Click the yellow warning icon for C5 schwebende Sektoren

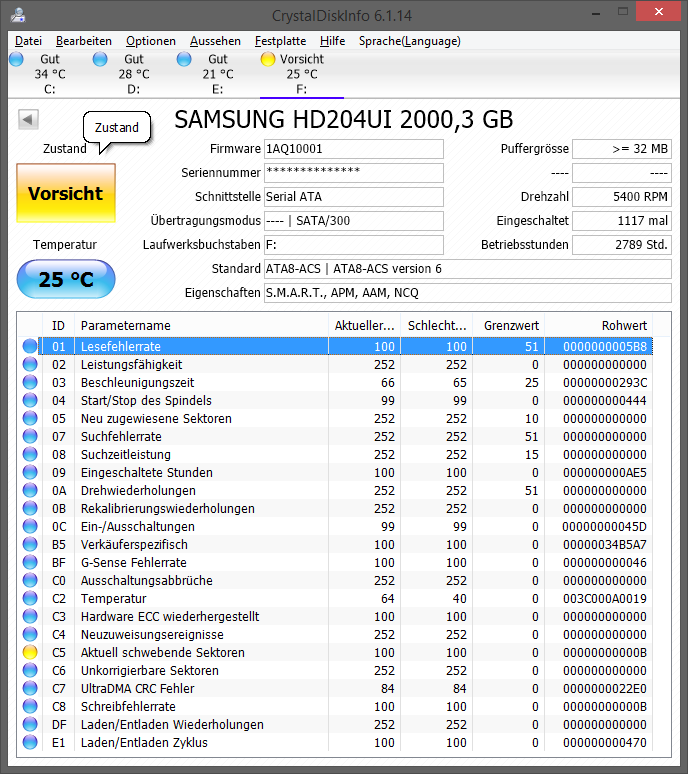pos(30,653)
